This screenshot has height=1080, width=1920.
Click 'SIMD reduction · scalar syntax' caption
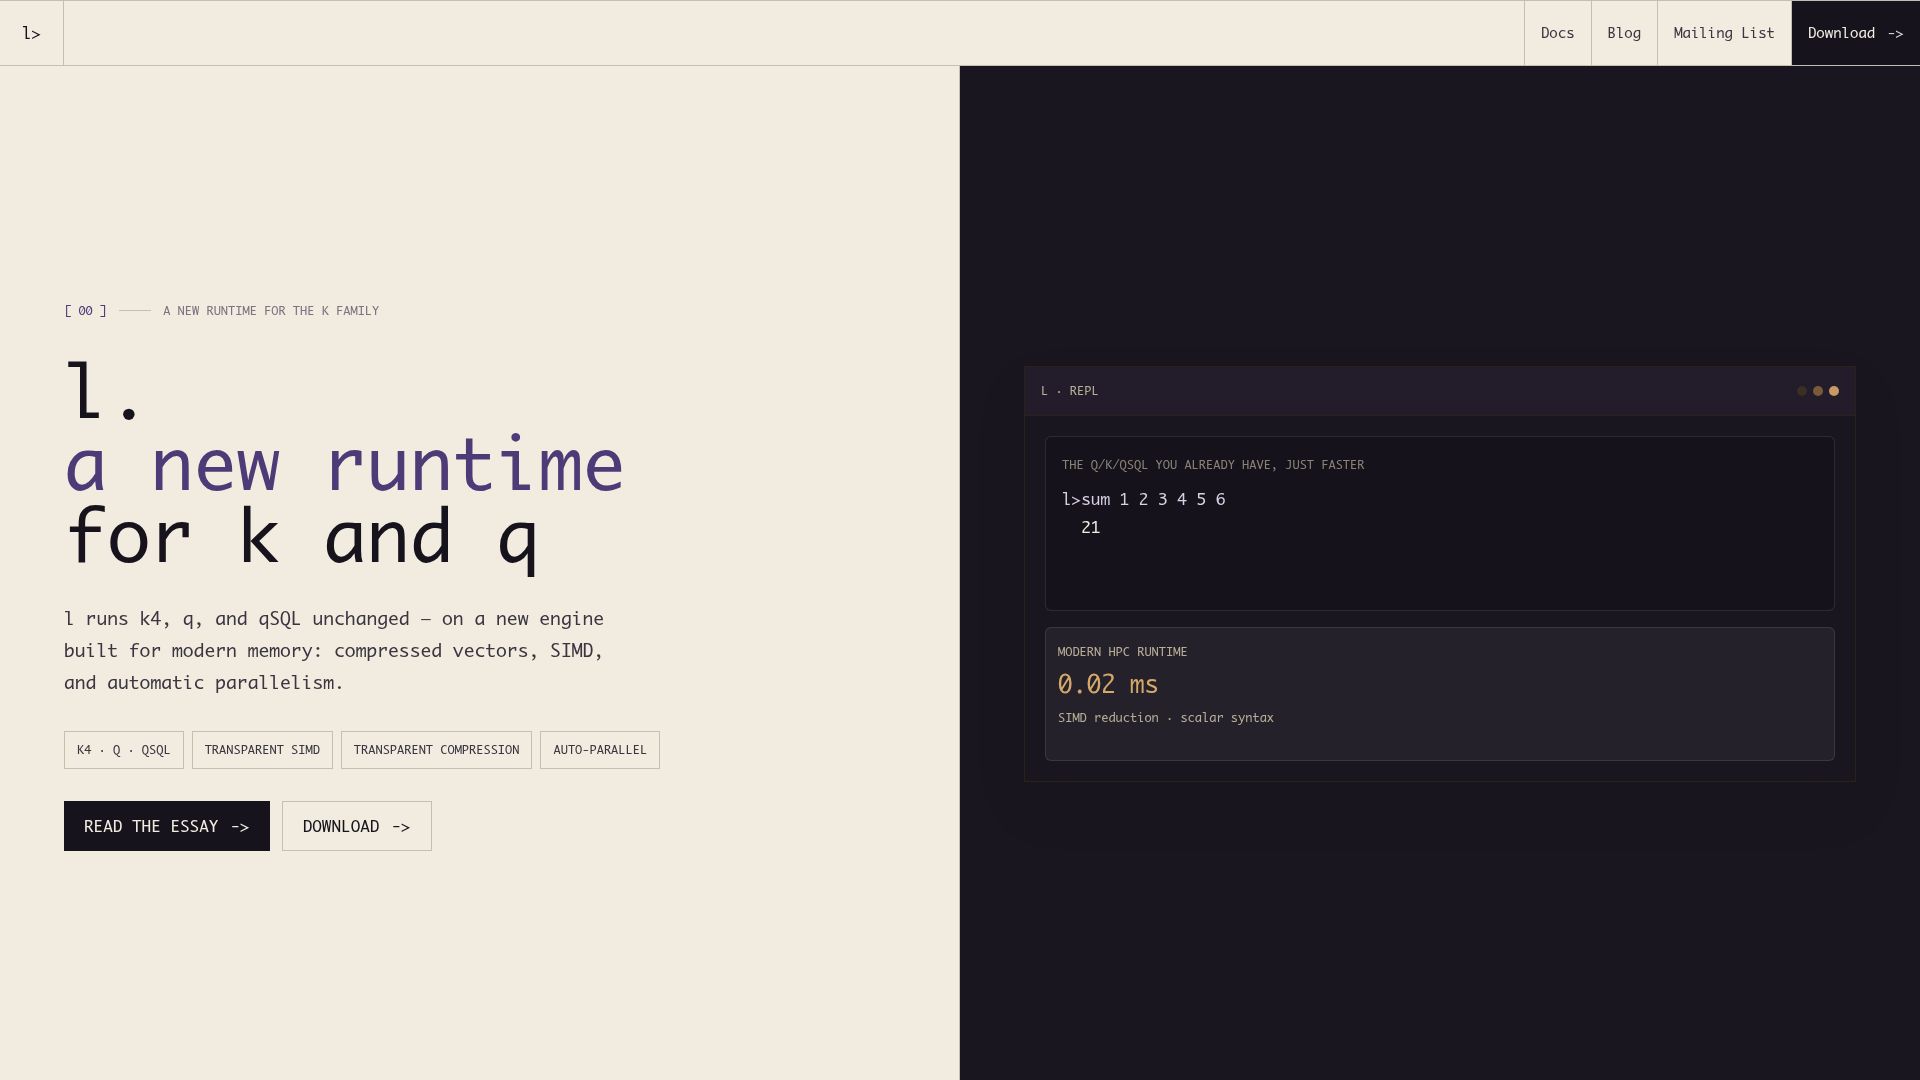pyautogui.click(x=1166, y=718)
